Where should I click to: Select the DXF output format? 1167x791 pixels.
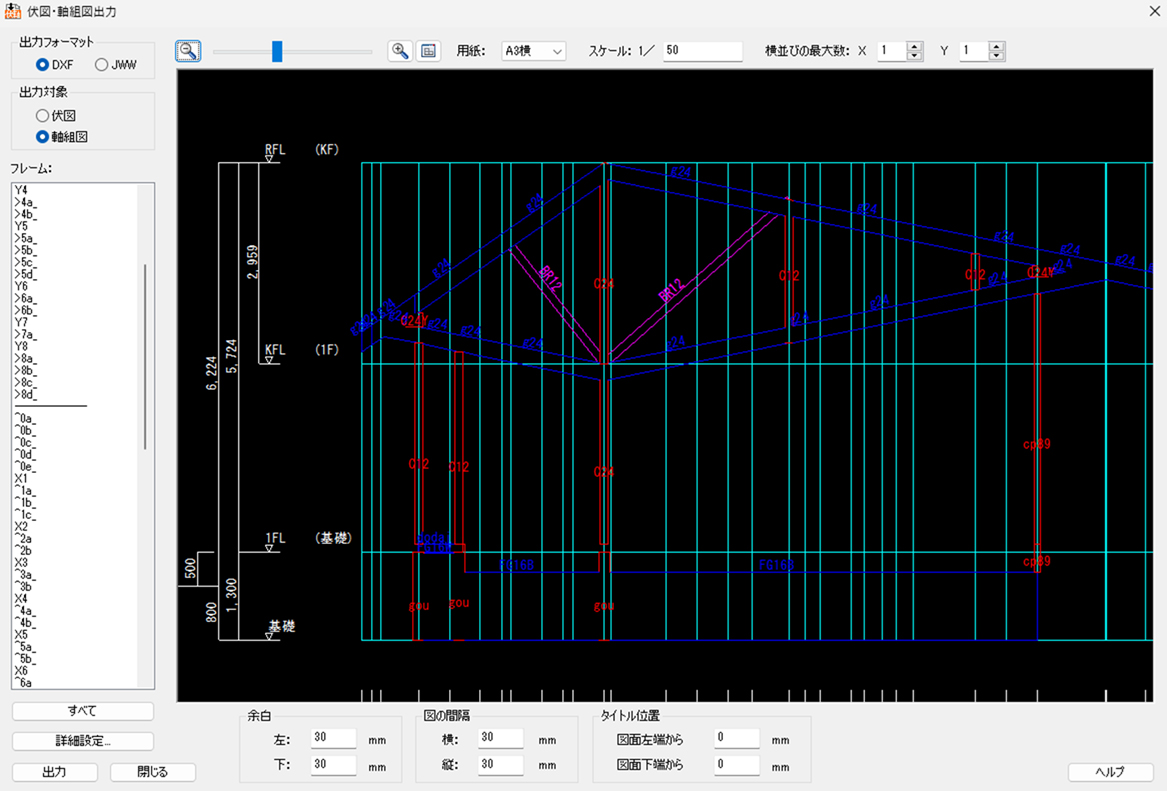tap(43, 65)
